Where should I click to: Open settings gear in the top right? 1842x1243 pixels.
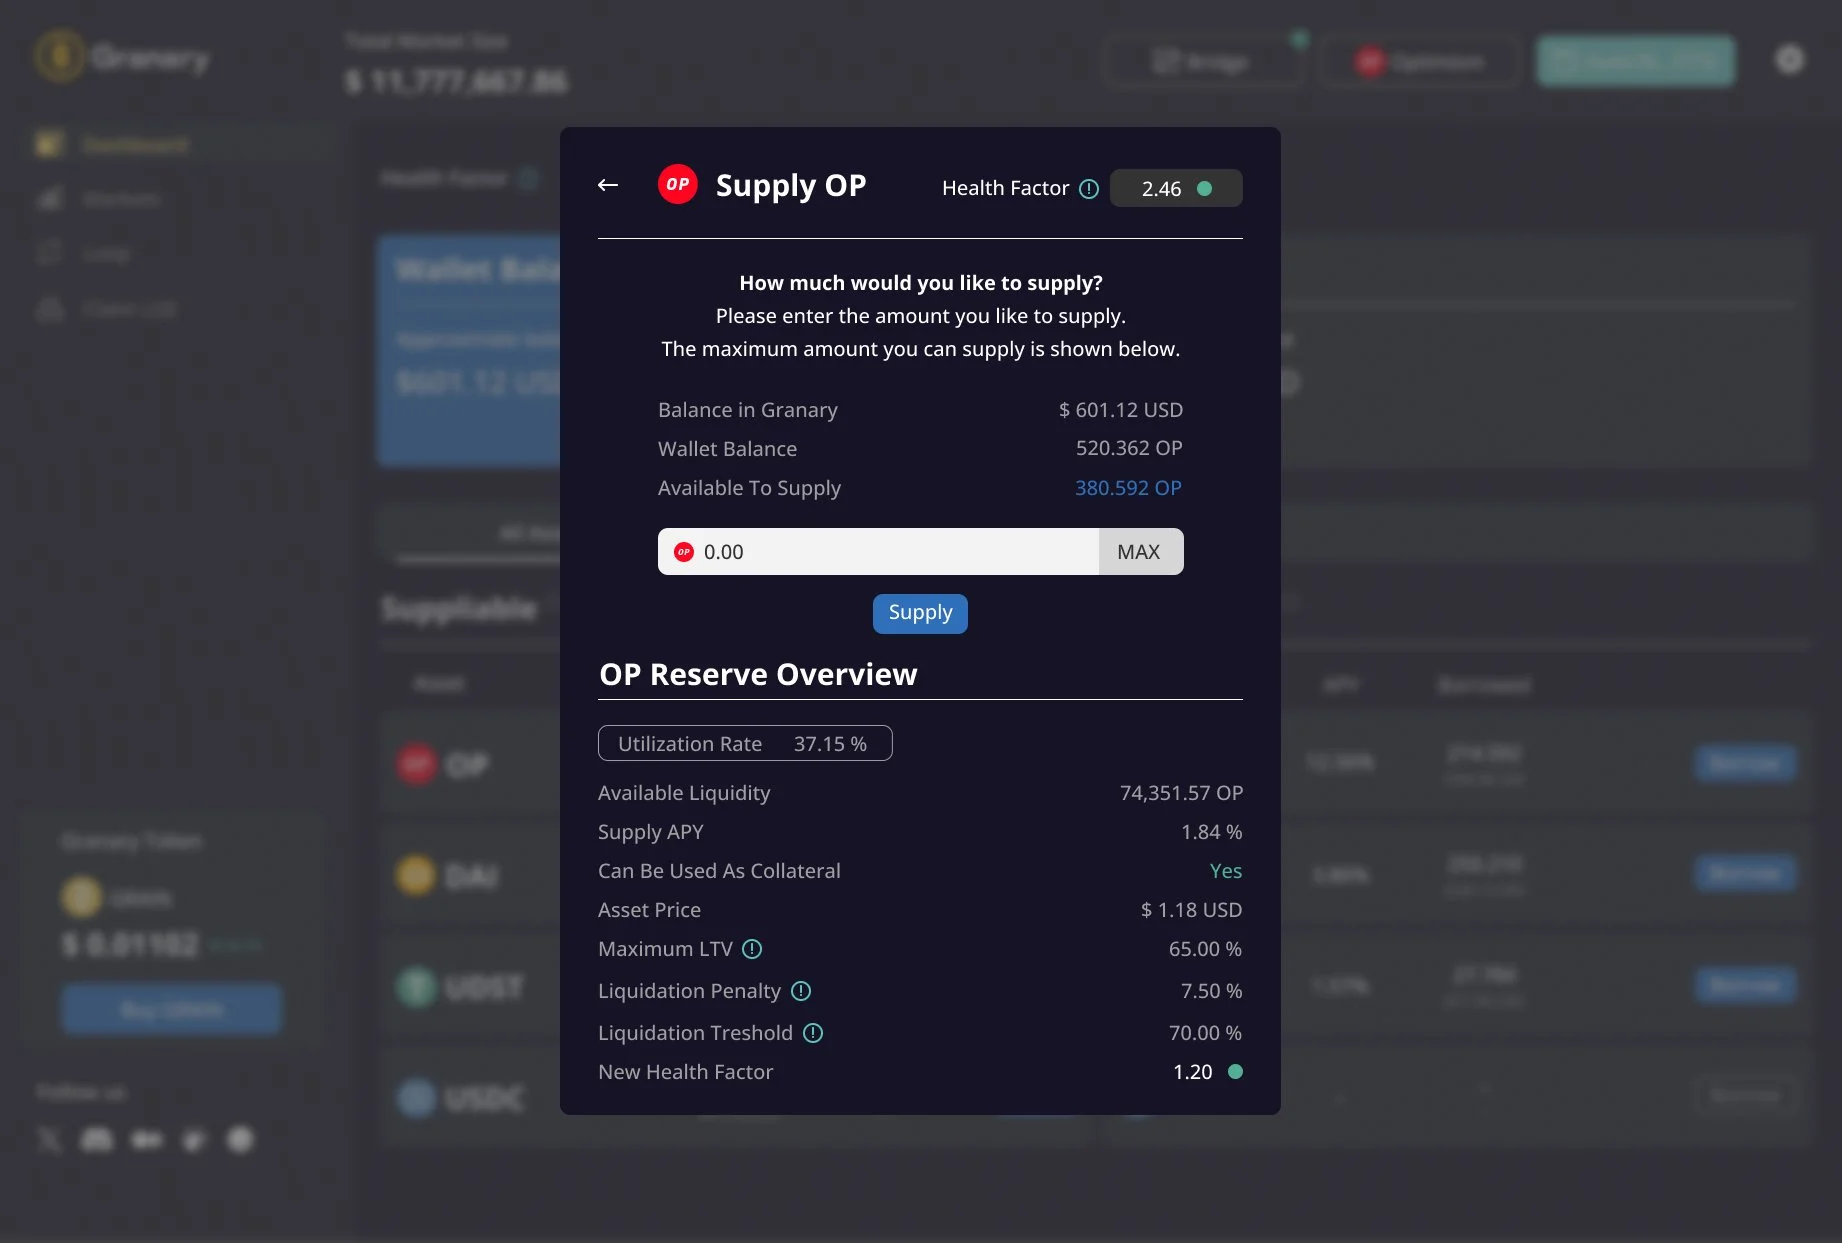[x=1789, y=60]
